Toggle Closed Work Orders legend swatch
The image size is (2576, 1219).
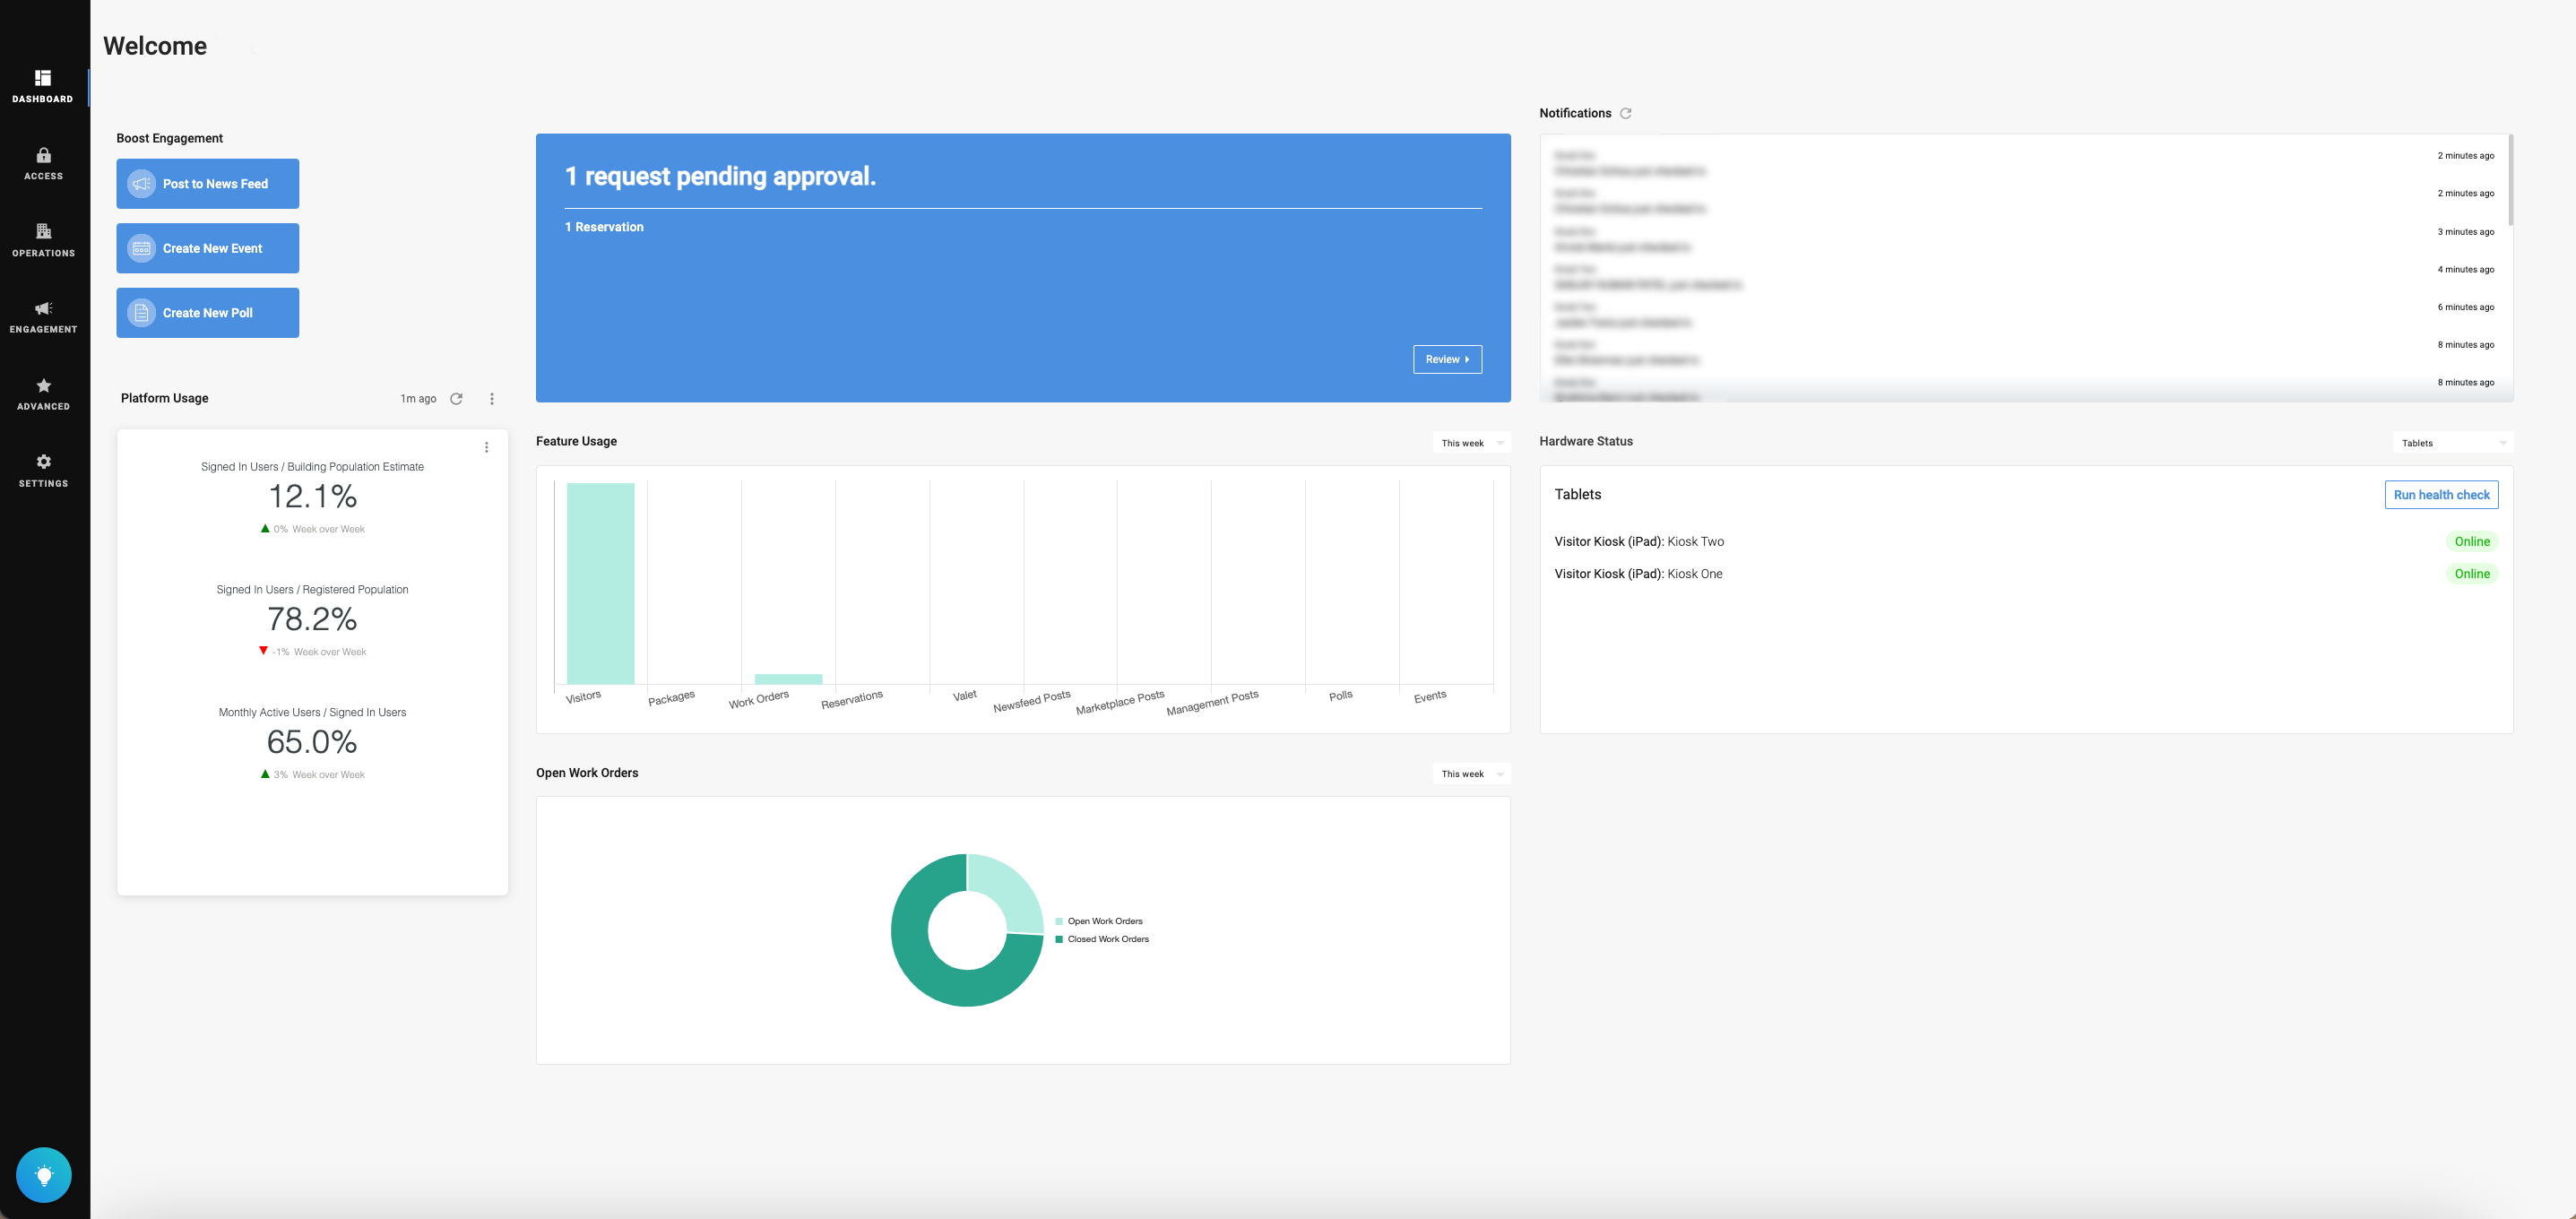1059,939
